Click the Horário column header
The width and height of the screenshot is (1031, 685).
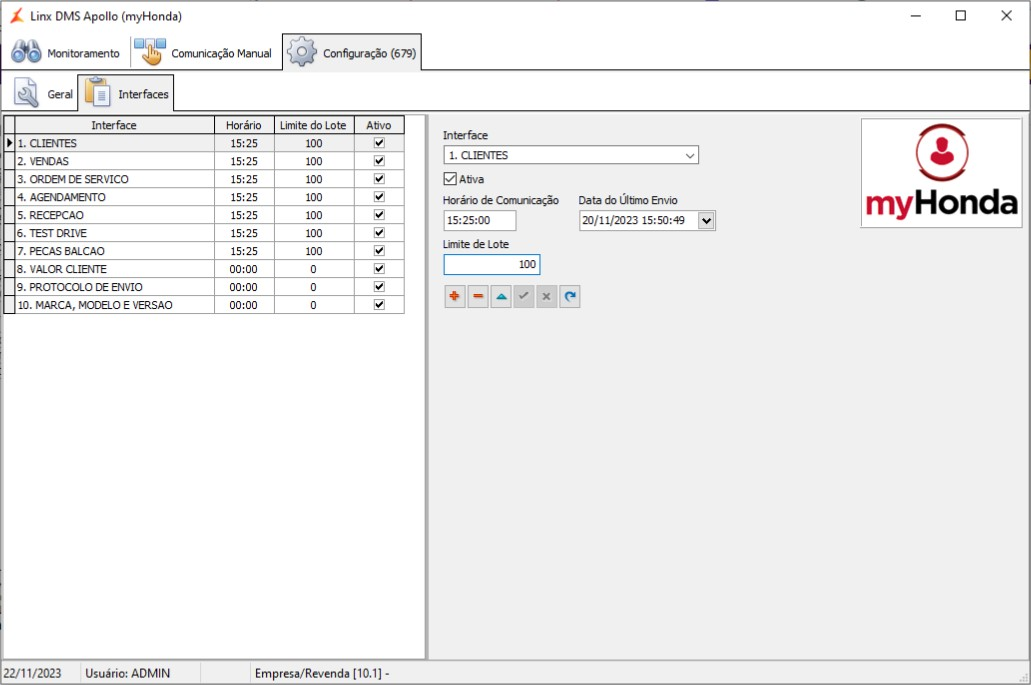pos(244,125)
